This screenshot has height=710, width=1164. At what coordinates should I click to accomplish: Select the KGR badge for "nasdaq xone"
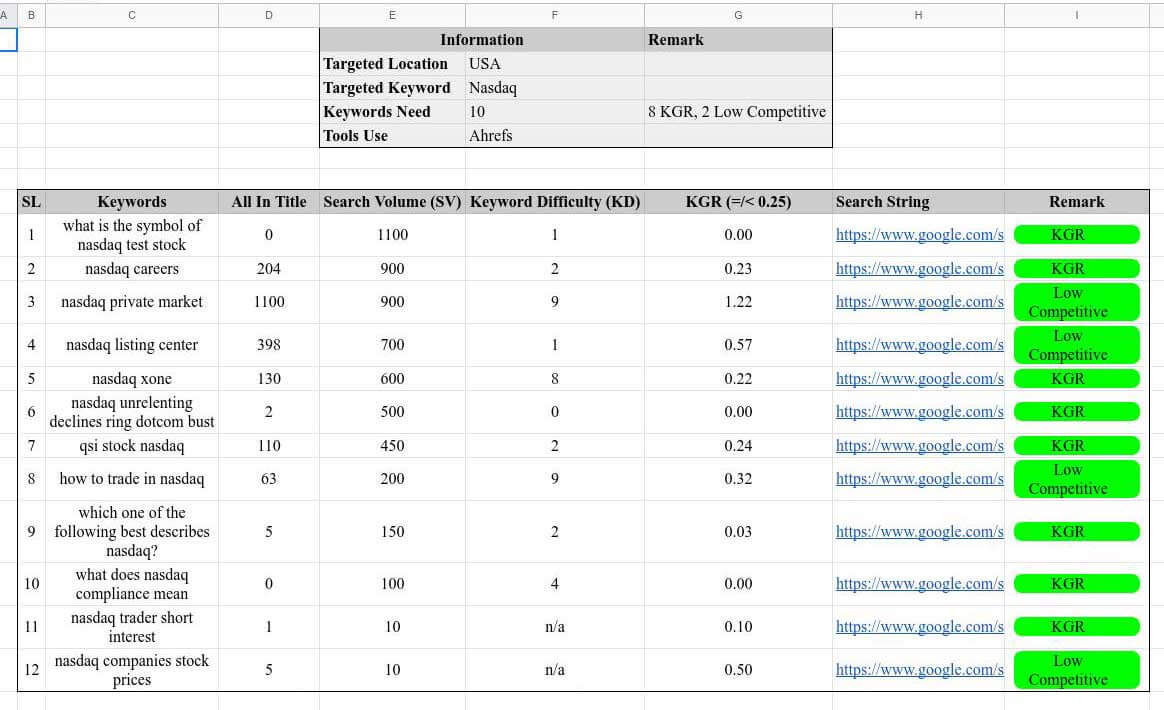[1076, 378]
